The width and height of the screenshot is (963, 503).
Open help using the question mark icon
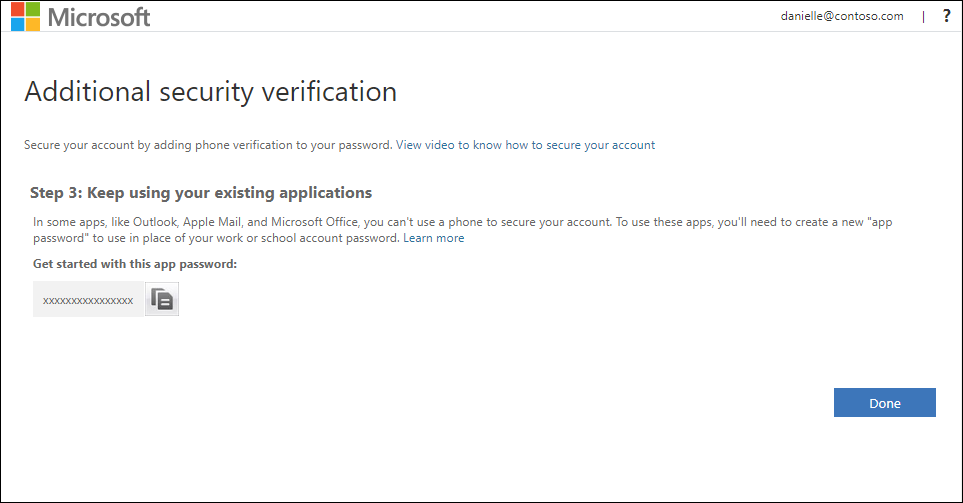click(946, 16)
